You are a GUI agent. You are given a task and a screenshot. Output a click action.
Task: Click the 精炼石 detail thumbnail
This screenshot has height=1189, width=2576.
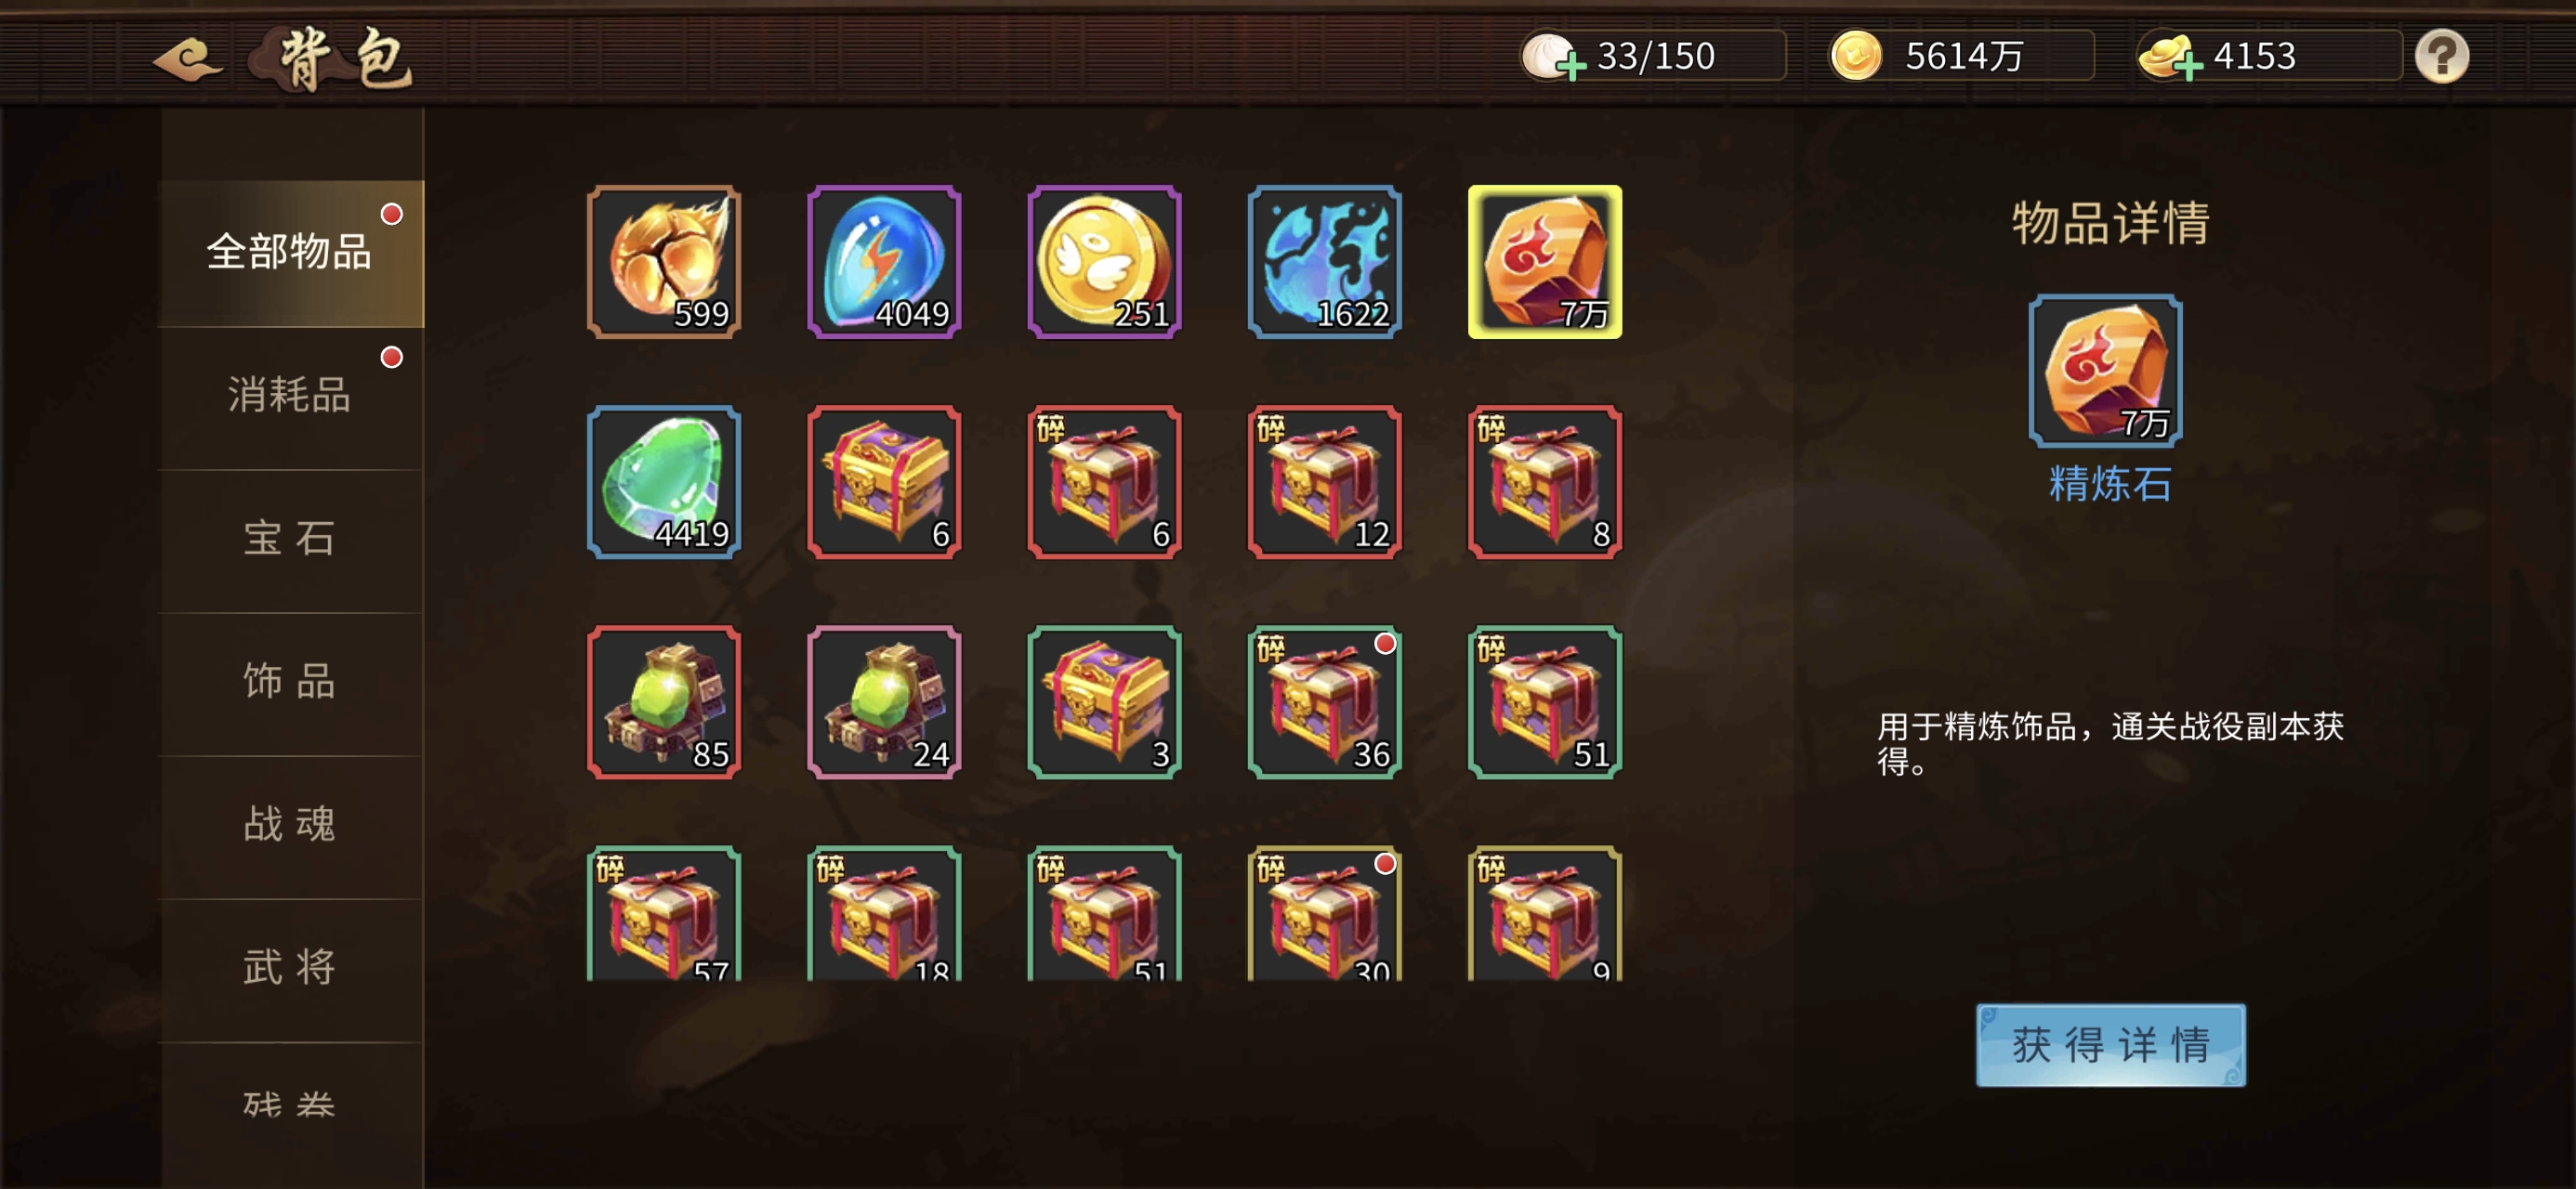(2105, 371)
